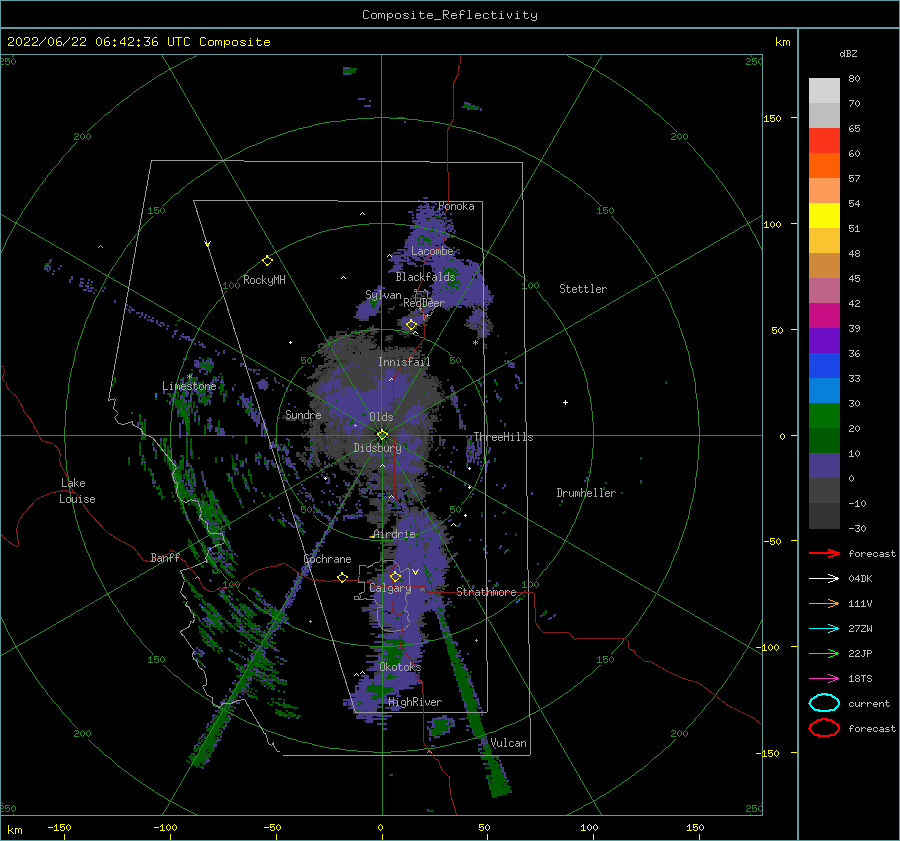900x841 pixels.
Task: Click the Innisfail city label
Action: pyautogui.click(x=404, y=362)
